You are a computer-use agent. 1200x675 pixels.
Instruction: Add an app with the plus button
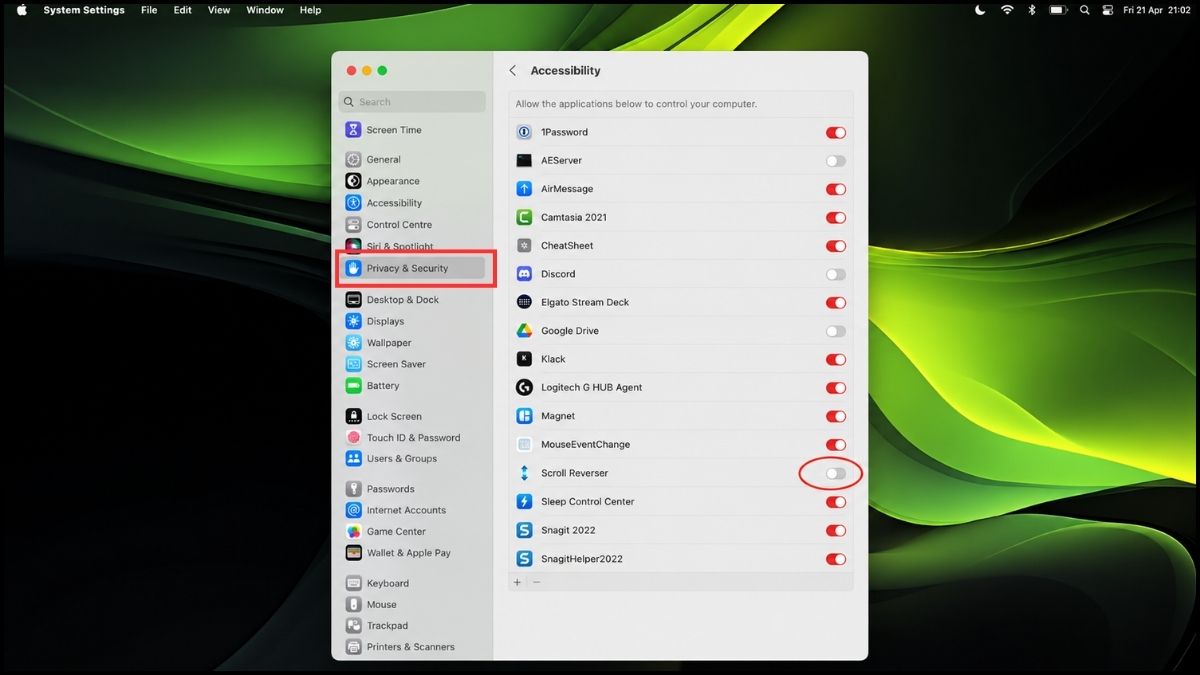(x=518, y=582)
